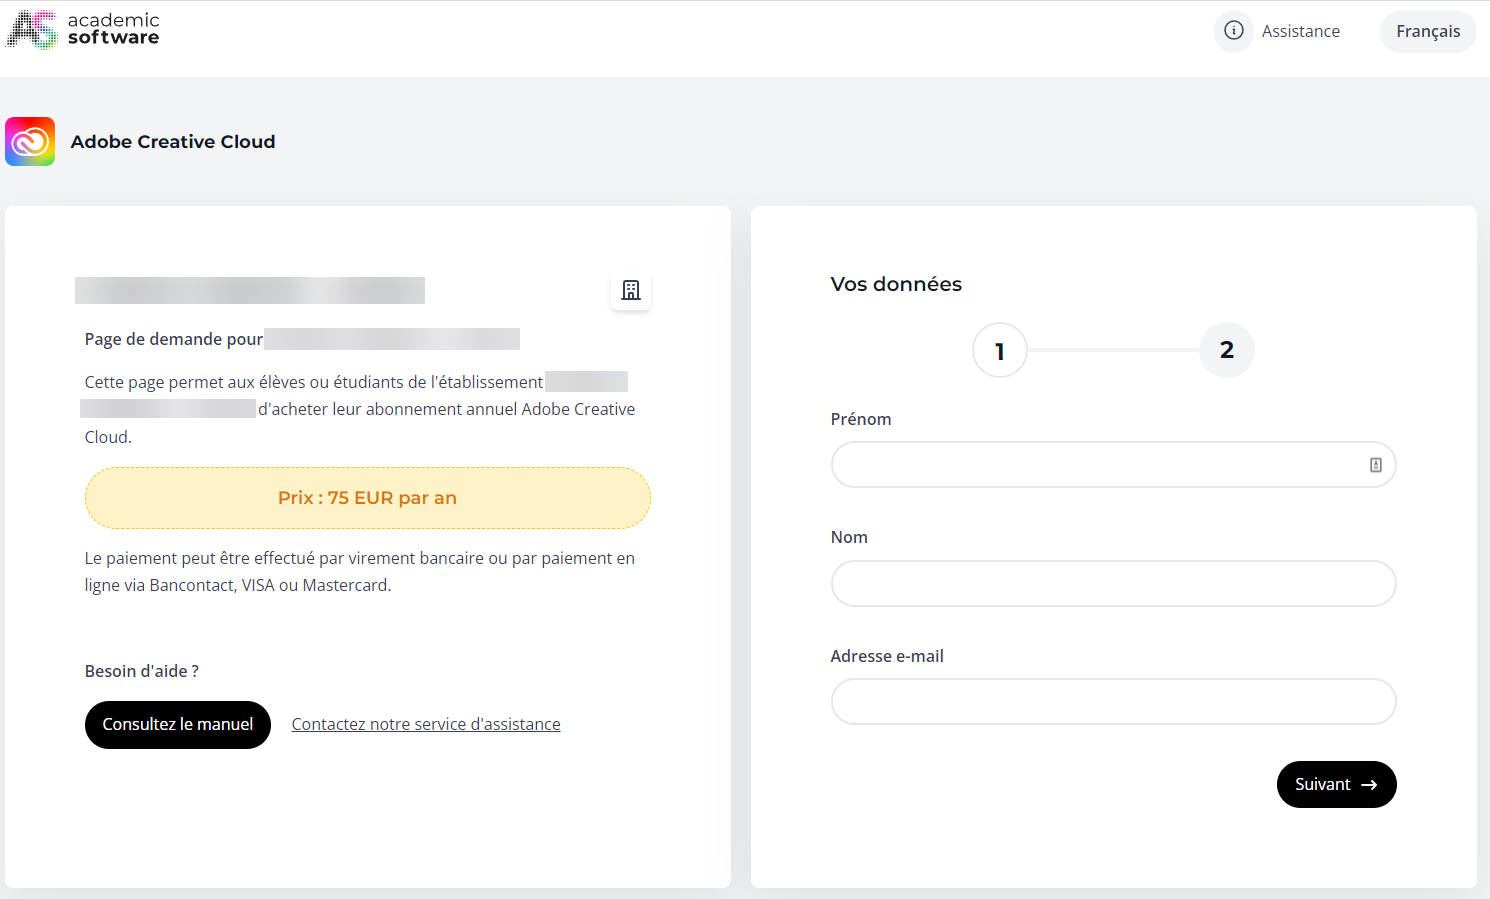Focus the Prénom input field
The width and height of the screenshot is (1490, 899).
coord(1113,465)
